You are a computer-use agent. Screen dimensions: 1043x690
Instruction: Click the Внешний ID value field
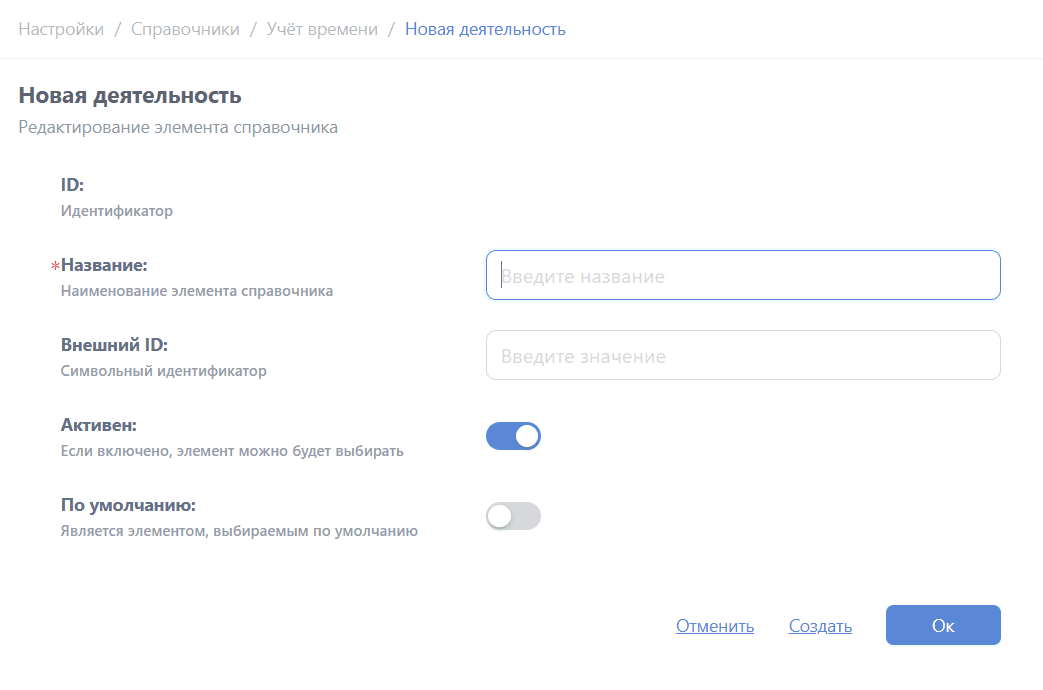tap(742, 355)
